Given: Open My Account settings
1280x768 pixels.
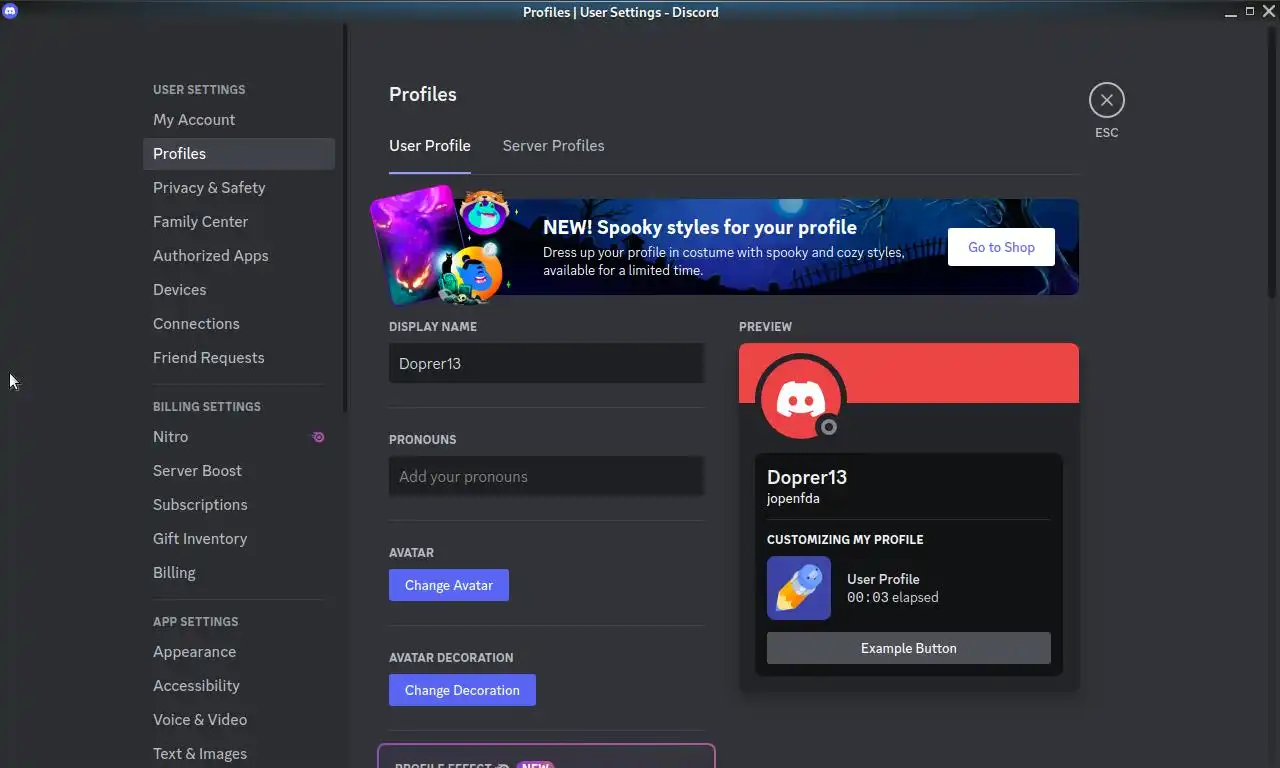Looking at the screenshot, I should point(238,120).
